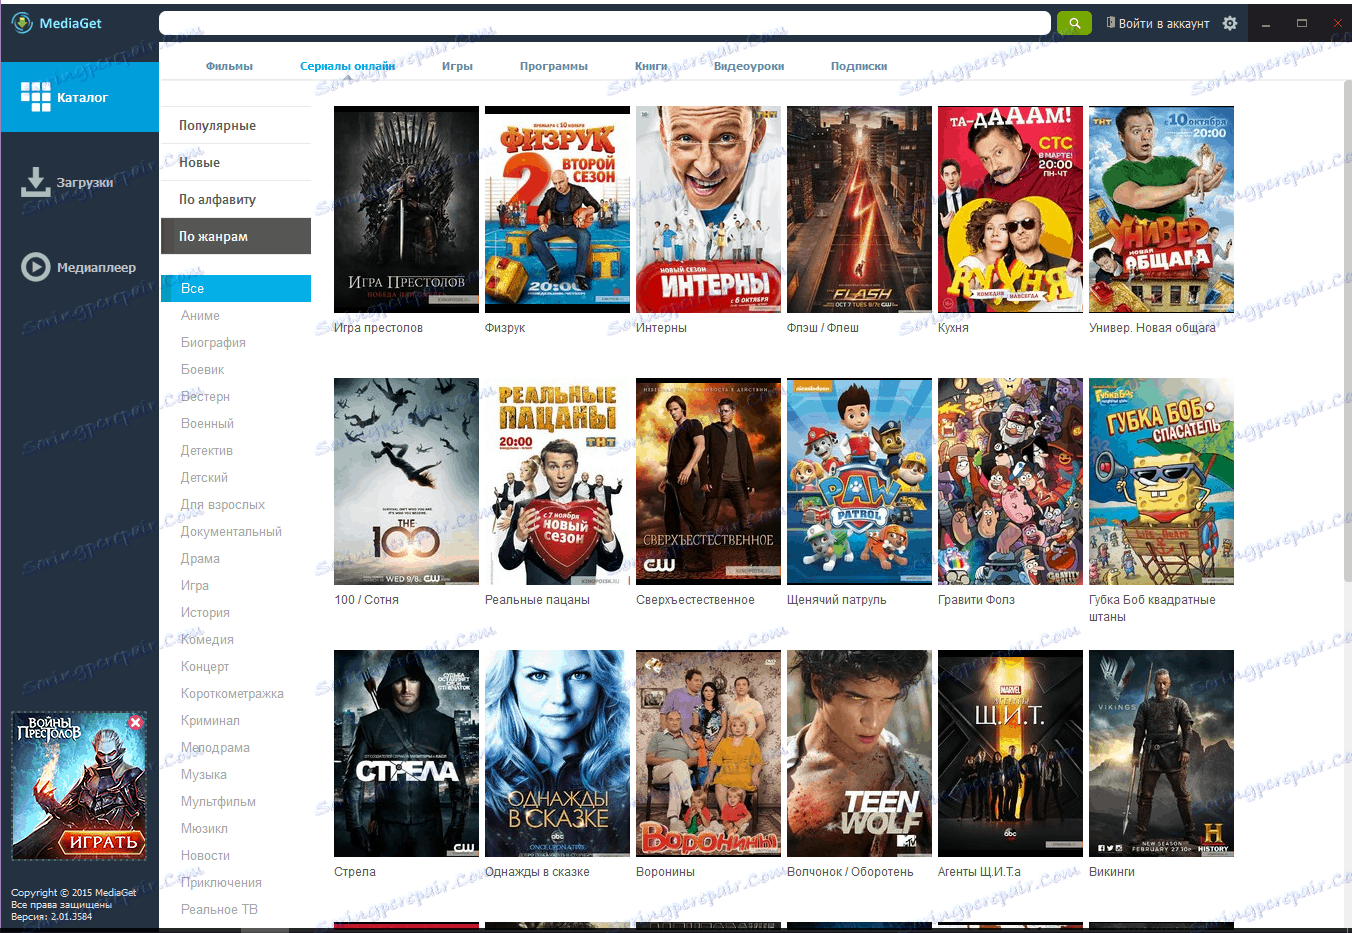This screenshot has width=1352, height=933.
Task: Open the Волчонок / Оборотень poster
Action: tap(859, 754)
